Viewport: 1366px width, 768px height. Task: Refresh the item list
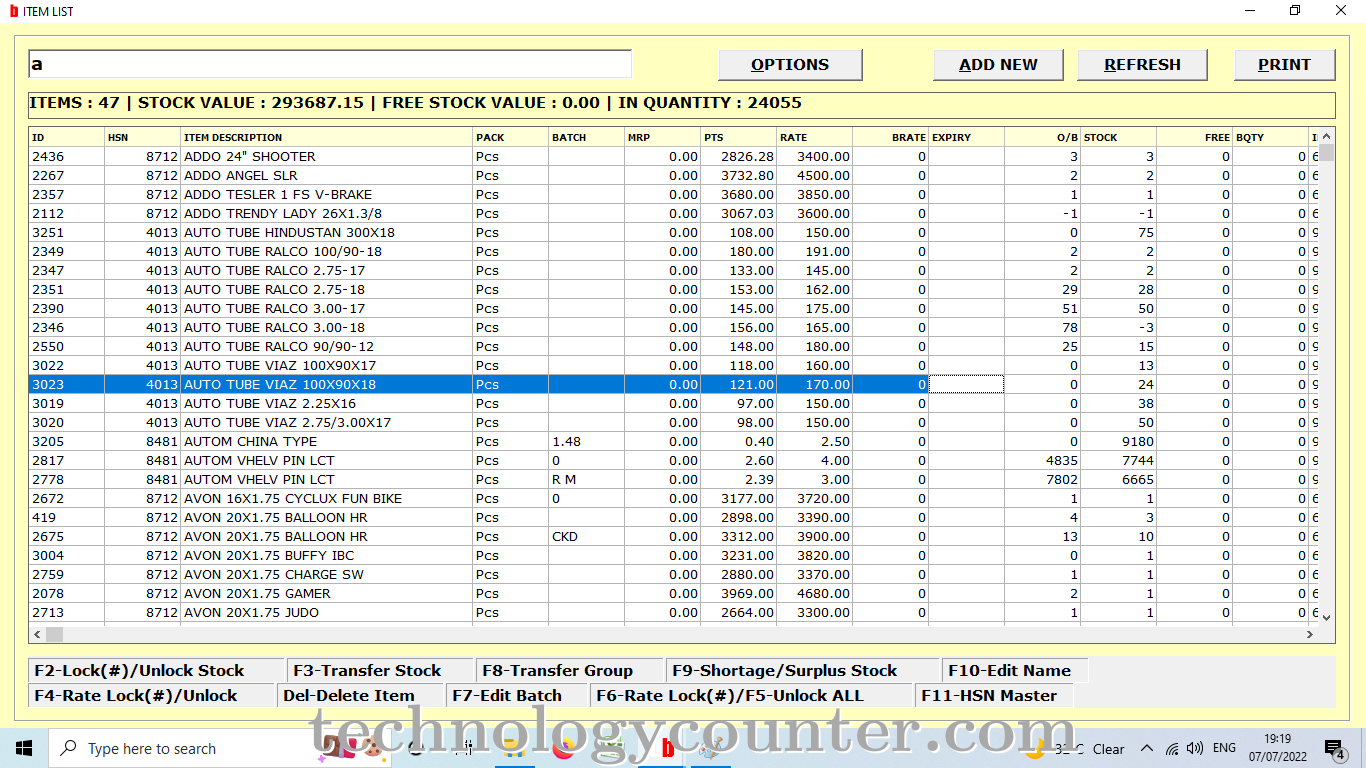1142,64
